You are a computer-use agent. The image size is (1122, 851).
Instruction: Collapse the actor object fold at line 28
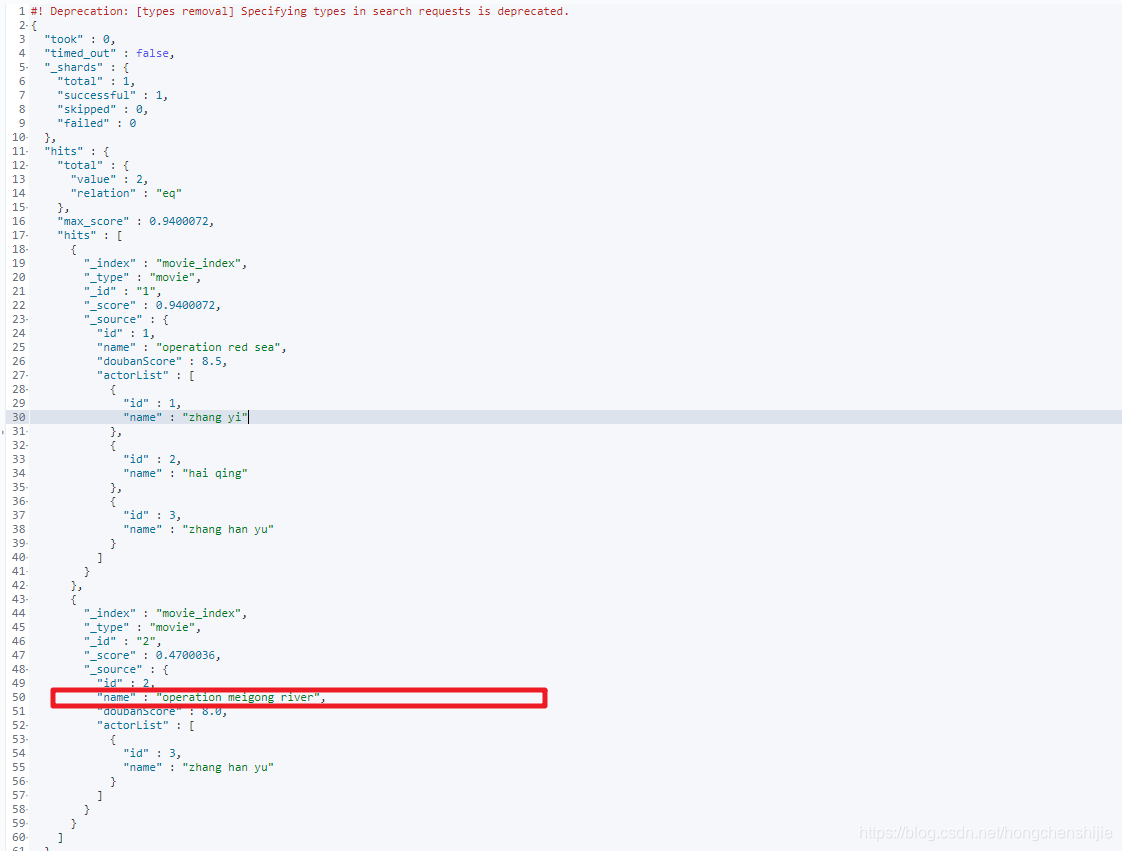point(27,389)
